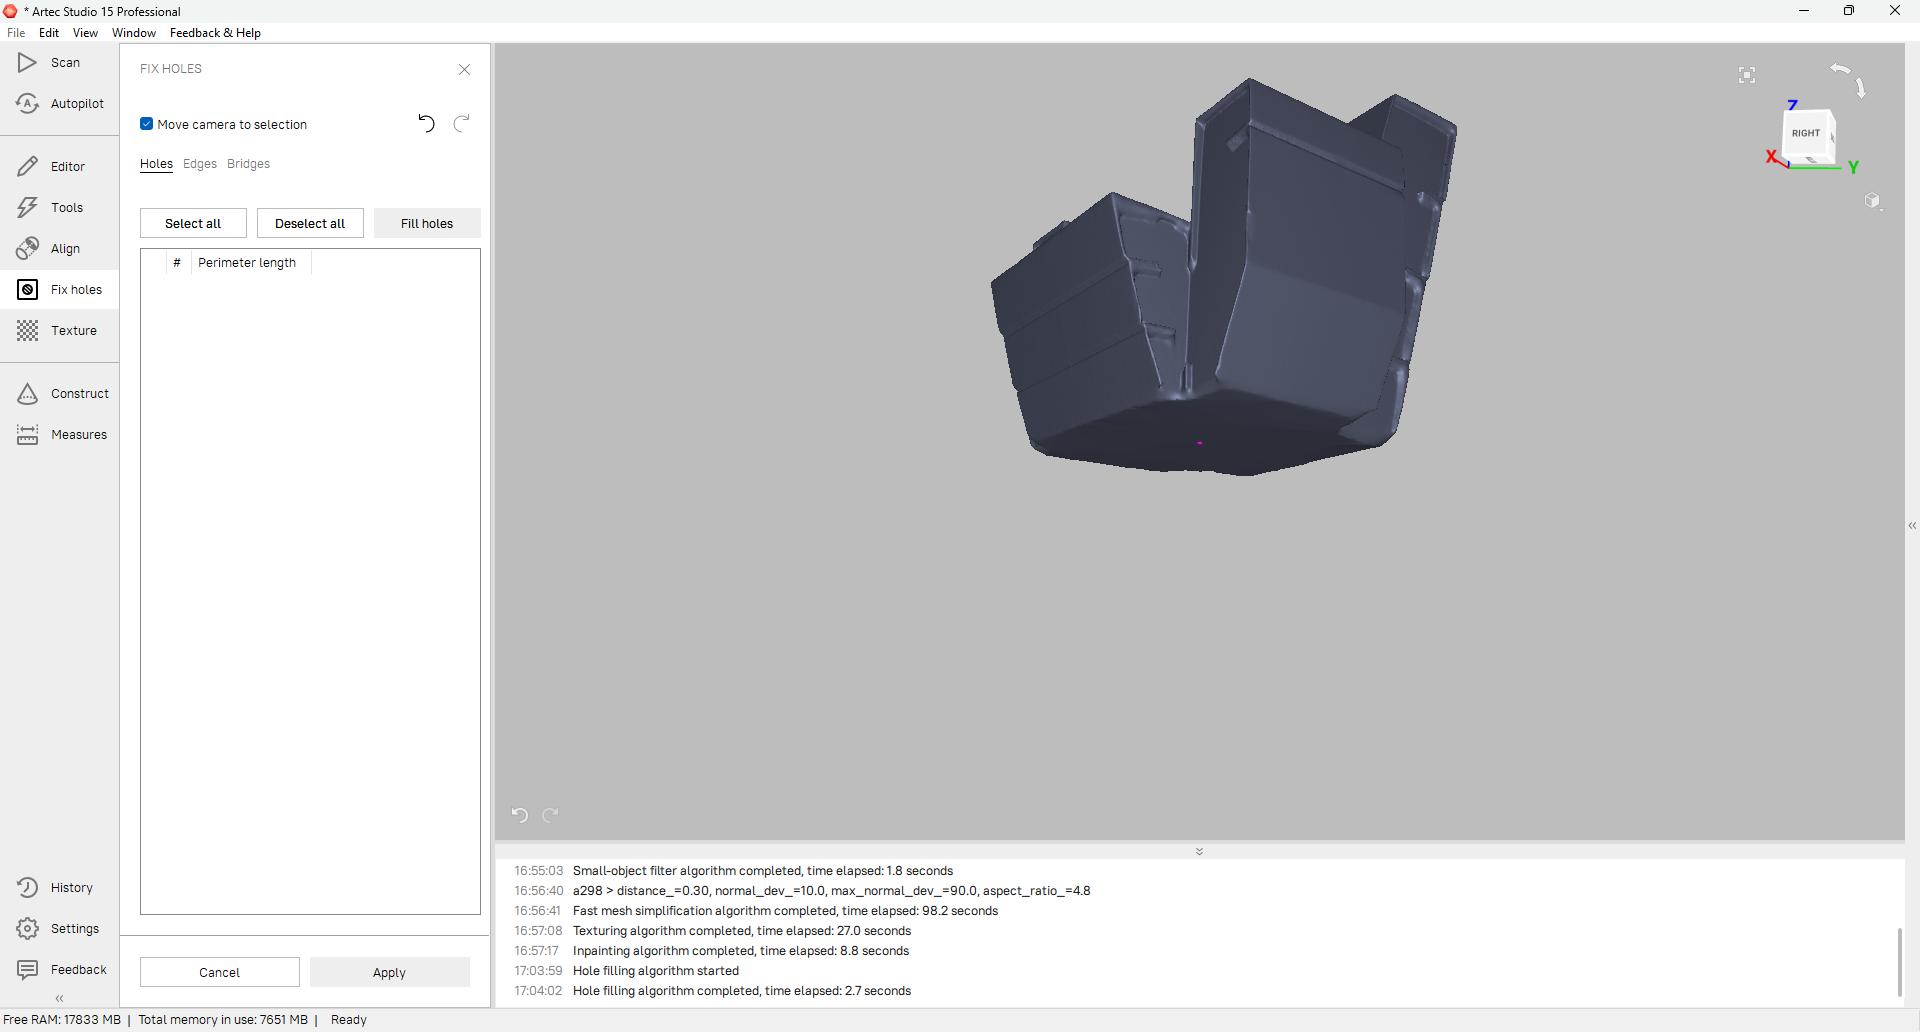
Task: Open the File menu
Action: 16,33
